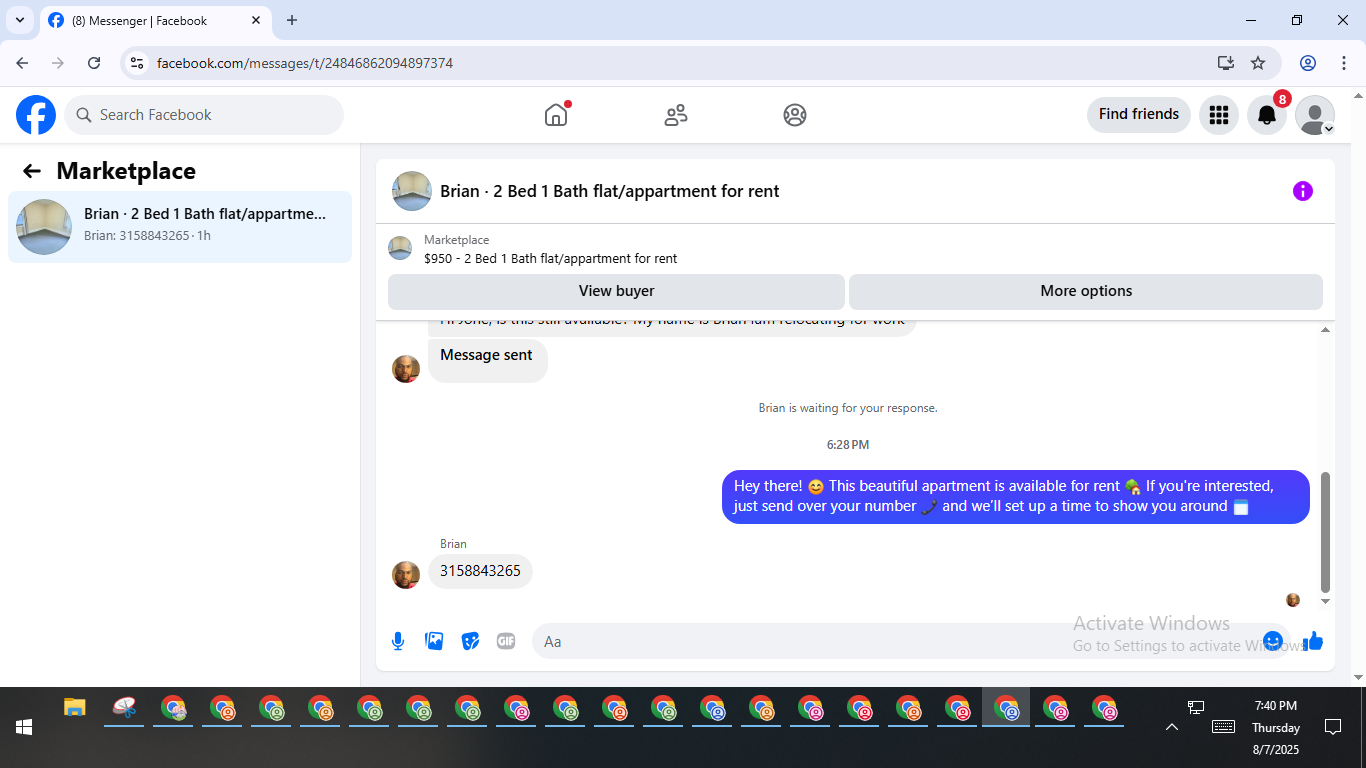Click the voice clip microphone icon
This screenshot has height=768, width=1366.
pyautogui.click(x=398, y=641)
